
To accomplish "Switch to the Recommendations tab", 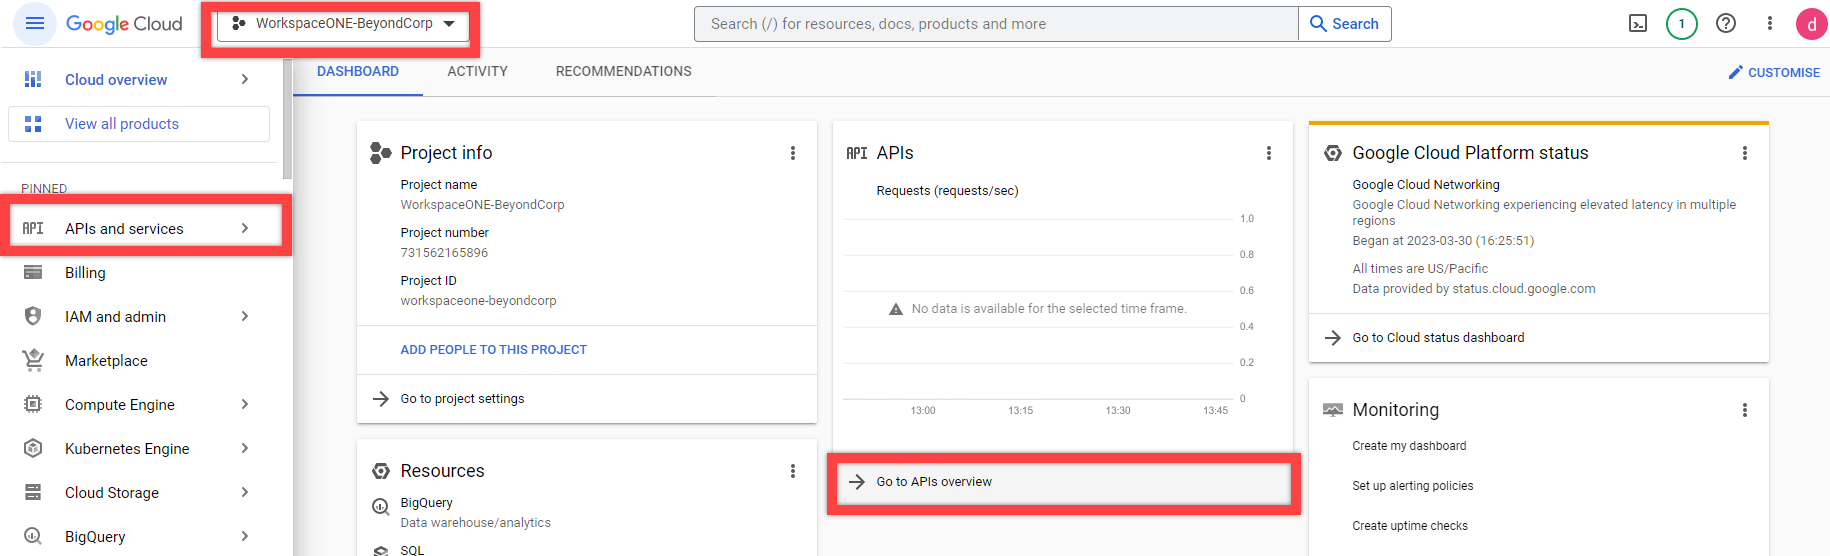I will tap(623, 71).
